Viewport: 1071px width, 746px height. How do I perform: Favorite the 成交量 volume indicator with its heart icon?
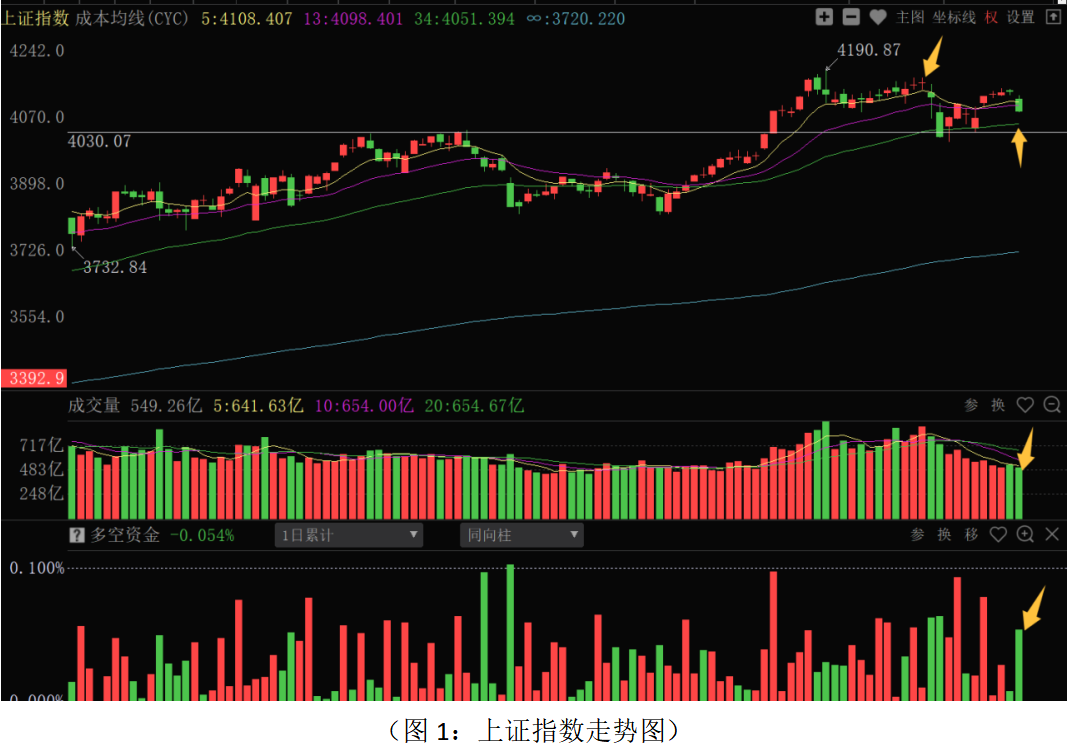click(x=1025, y=405)
